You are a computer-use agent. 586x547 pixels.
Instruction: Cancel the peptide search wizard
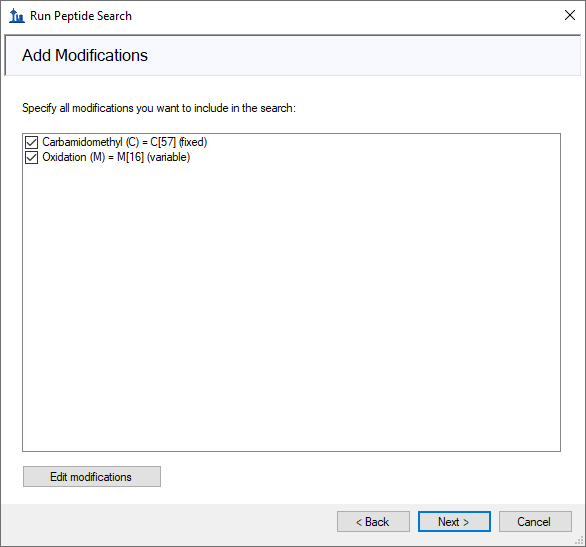(x=535, y=521)
